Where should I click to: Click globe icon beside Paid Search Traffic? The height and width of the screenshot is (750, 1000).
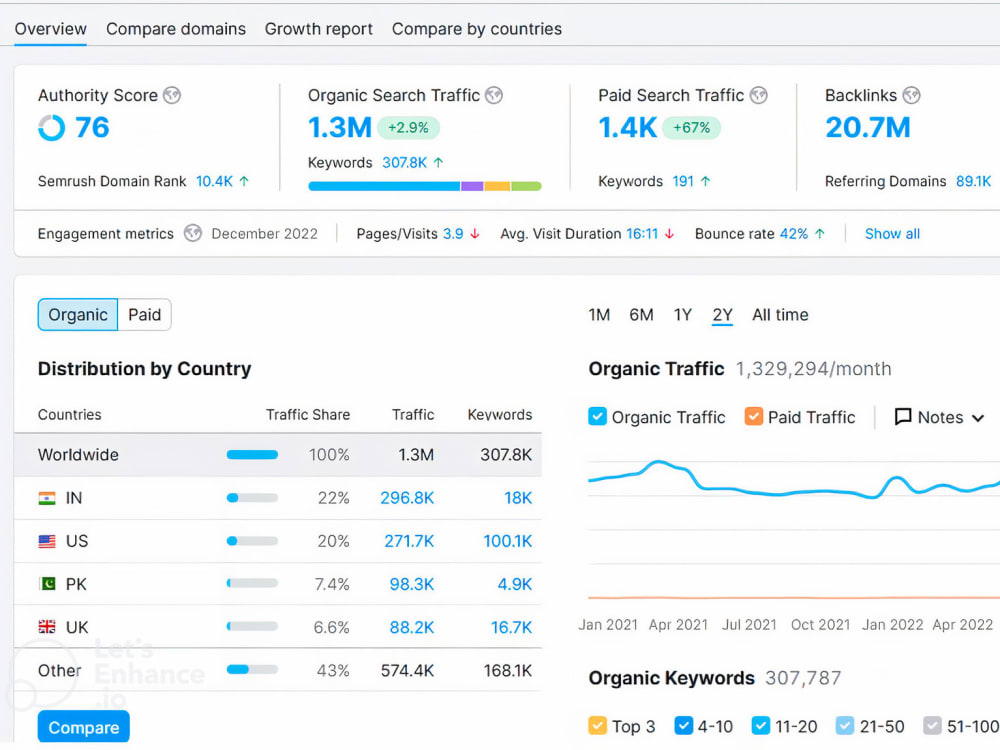click(x=758, y=96)
